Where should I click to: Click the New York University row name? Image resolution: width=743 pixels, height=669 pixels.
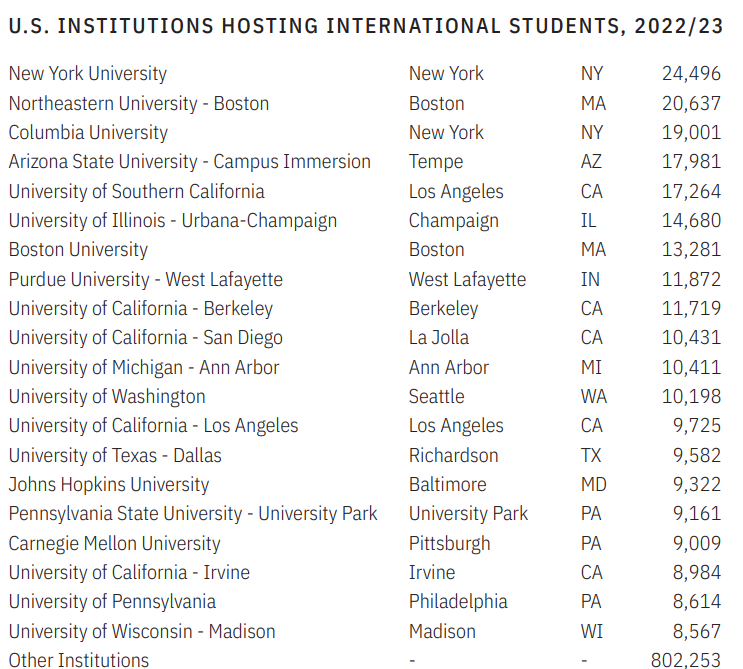pos(88,74)
